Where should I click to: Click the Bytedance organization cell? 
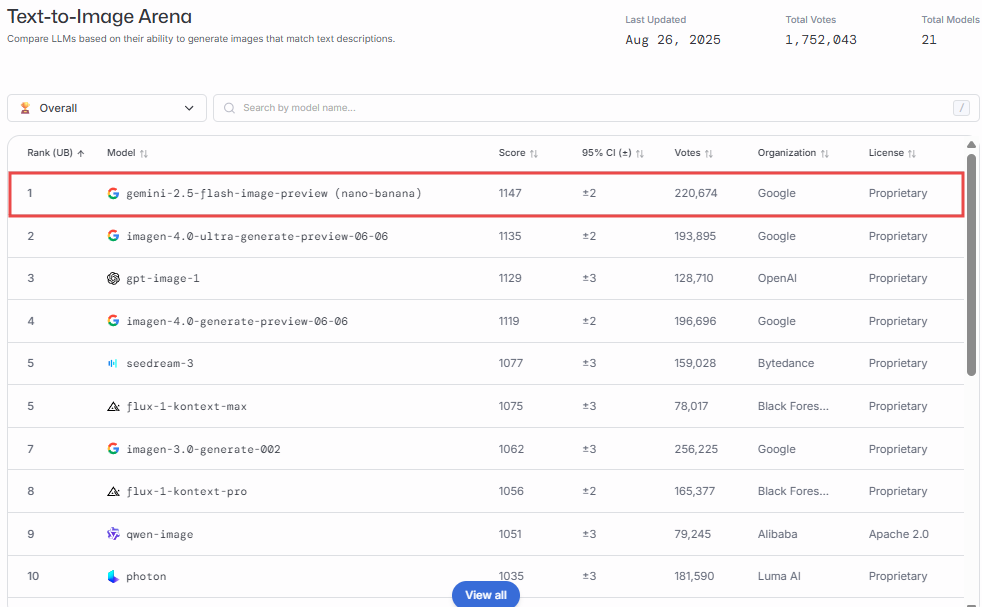pos(786,363)
